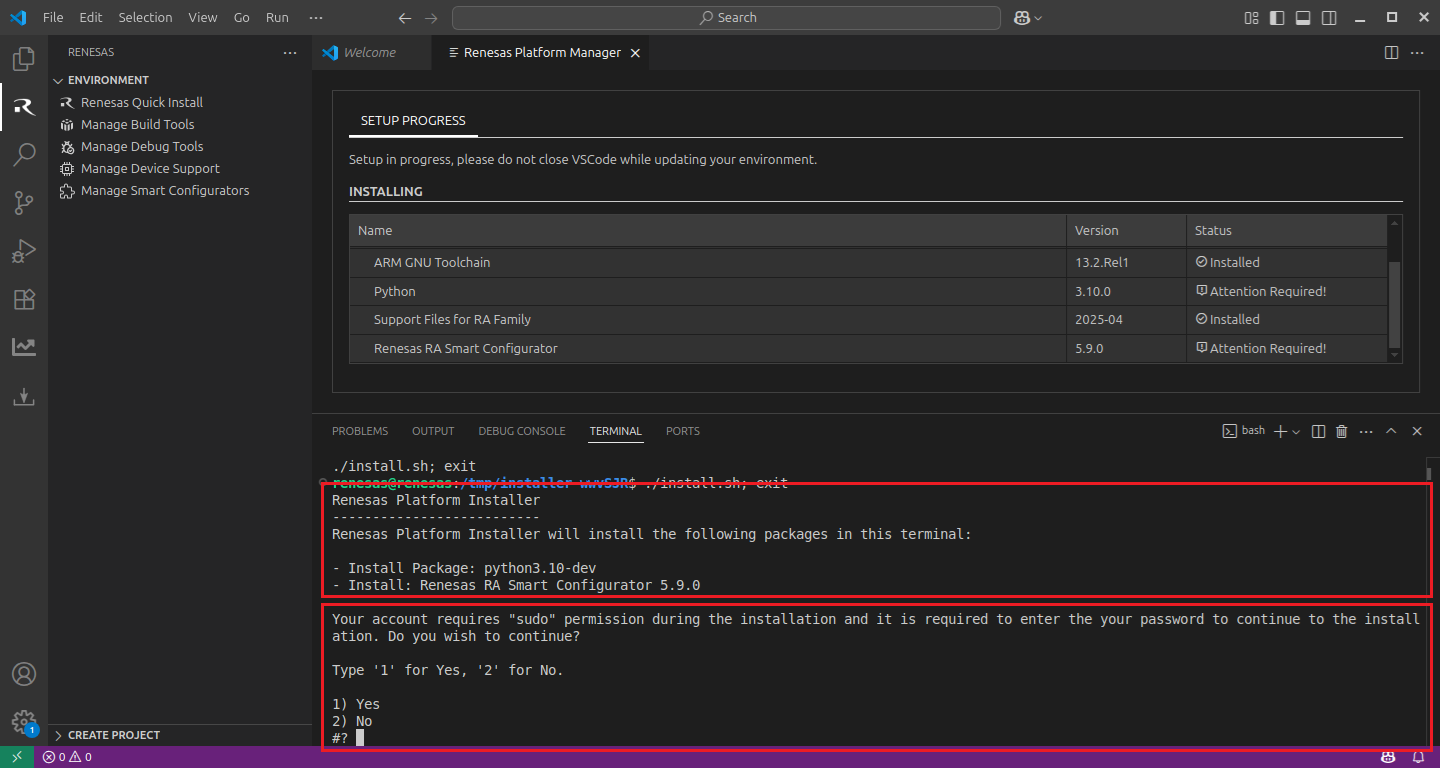This screenshot has width=1440, height=768.
Task: Toggle the primary side bar layout button
Action: [x=1277, y=18]
